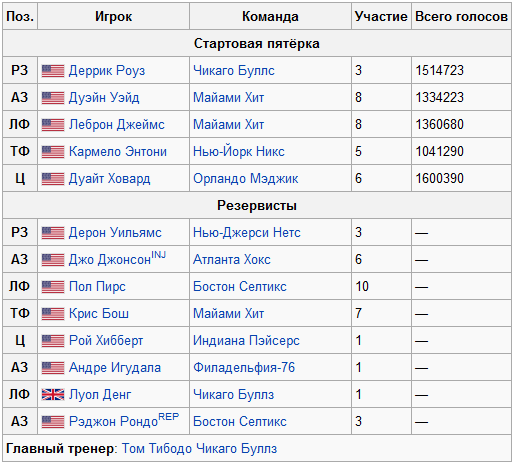Open Чикаго Буллз link in the coach row
515x464 pixels.
(236, 449)
